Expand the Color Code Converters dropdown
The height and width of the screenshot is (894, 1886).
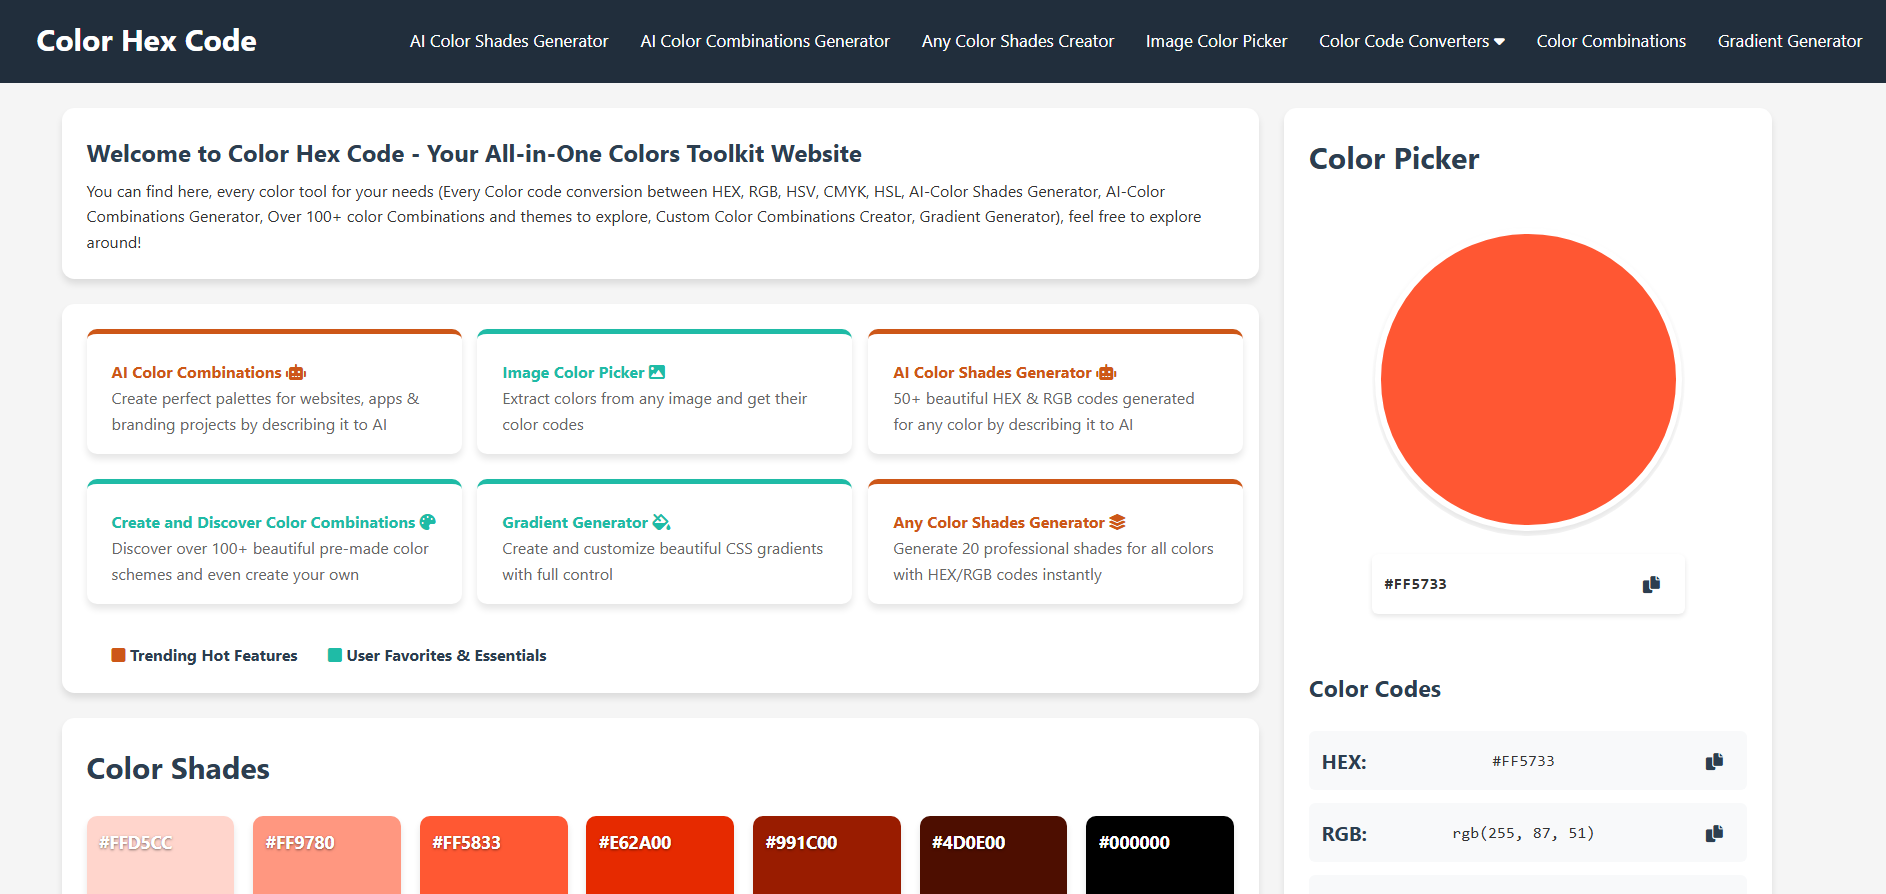[x=1412, y=41]
